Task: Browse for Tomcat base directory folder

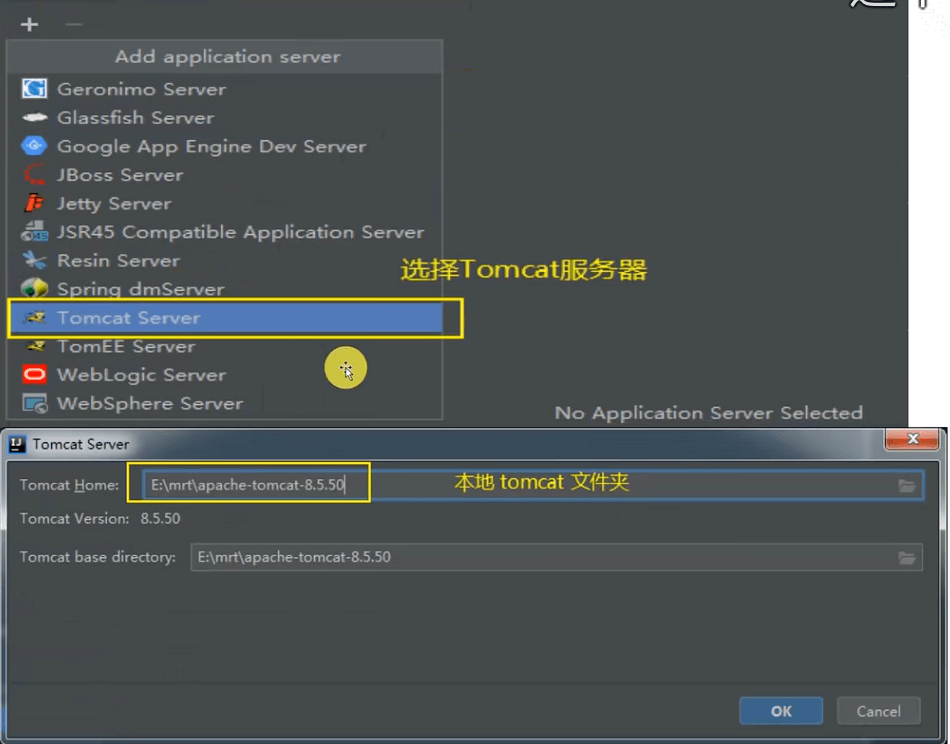Action: click(906, 558)
